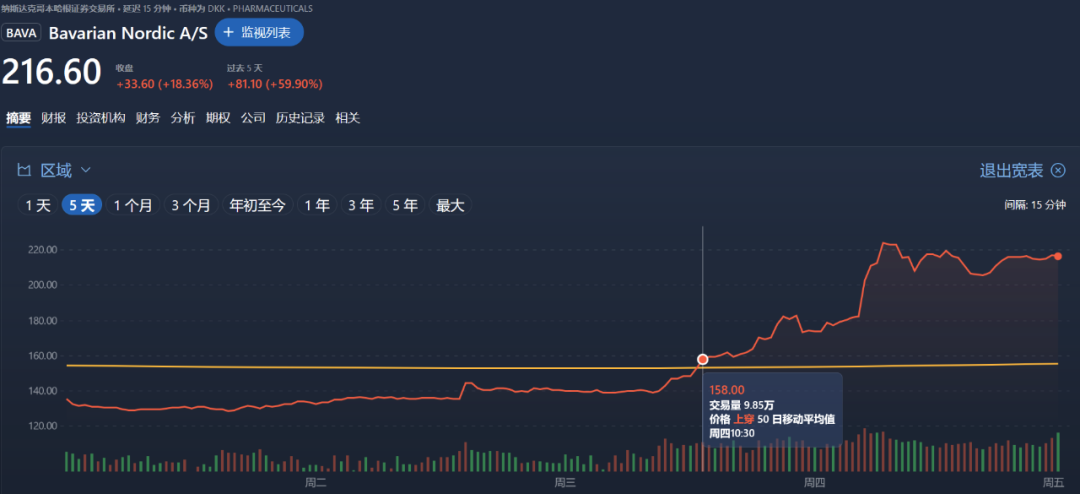Select the 1 天 time range
The height and width of the screenshot is (494, 1080).
(38, 205)
